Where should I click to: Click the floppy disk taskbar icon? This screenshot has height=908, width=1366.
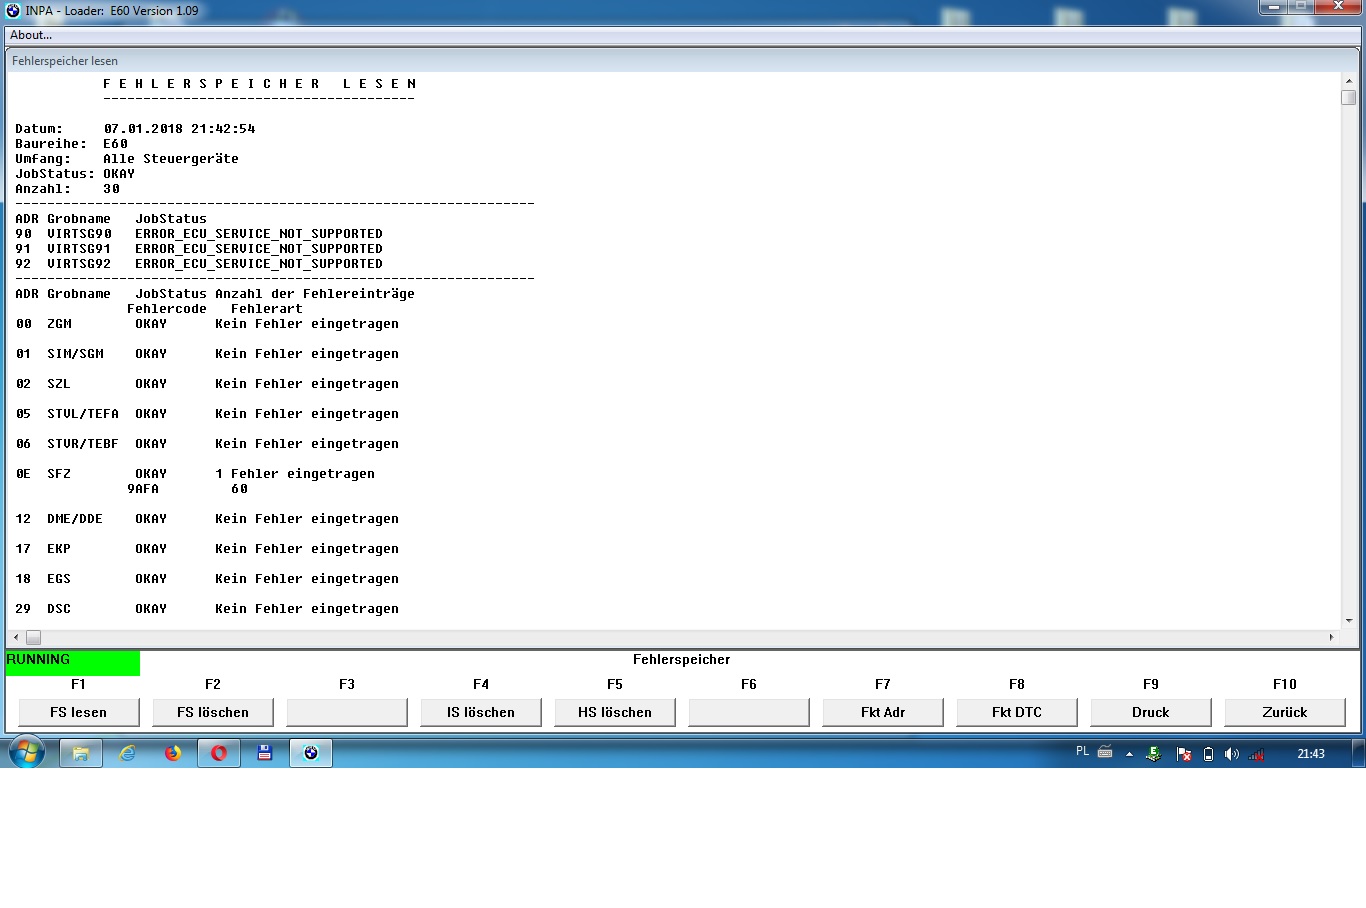coord(265,753)
